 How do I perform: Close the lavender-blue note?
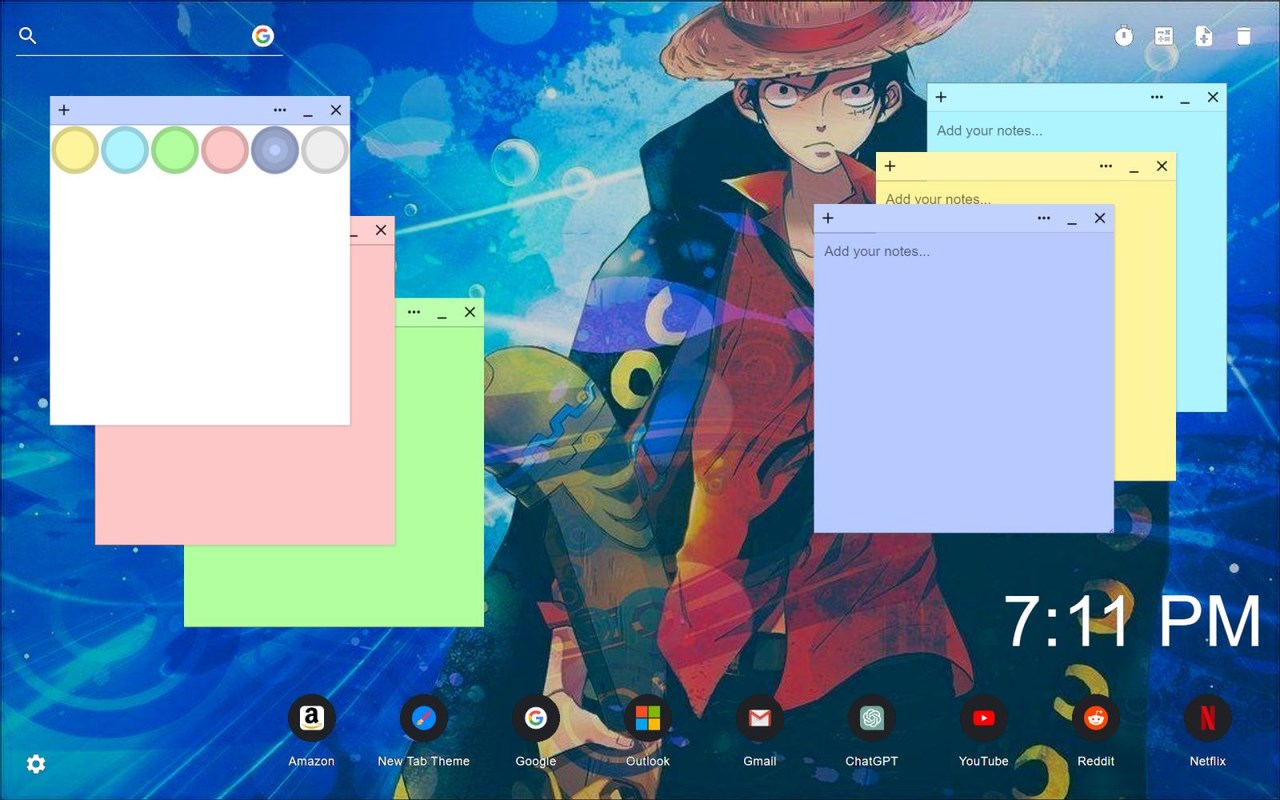[x=1100, y=218]
